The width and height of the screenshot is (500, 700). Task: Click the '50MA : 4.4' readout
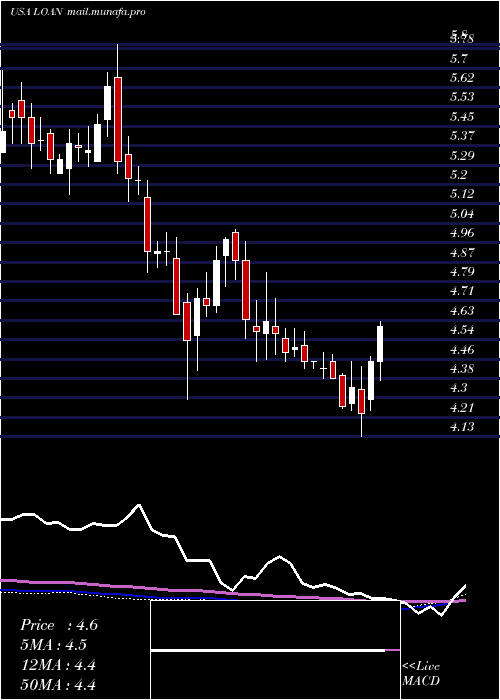(x=58, y=684)
